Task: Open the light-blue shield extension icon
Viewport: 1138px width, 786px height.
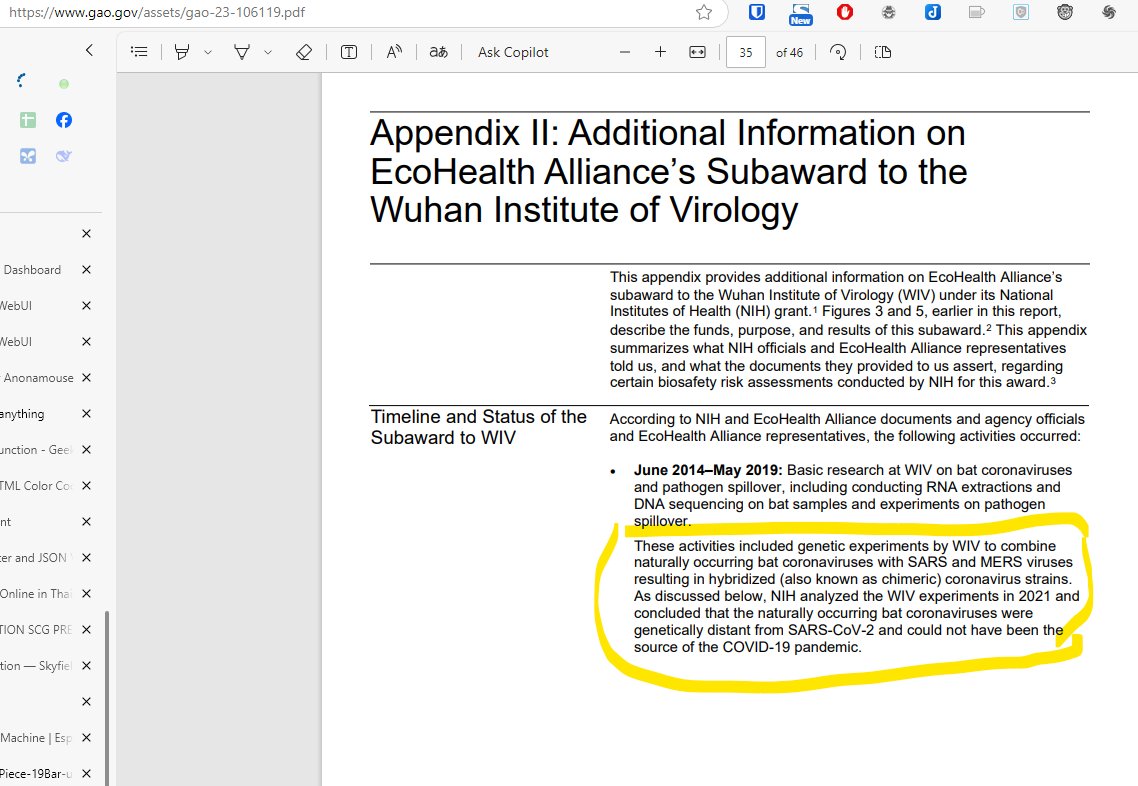Action: point(1021,12)
